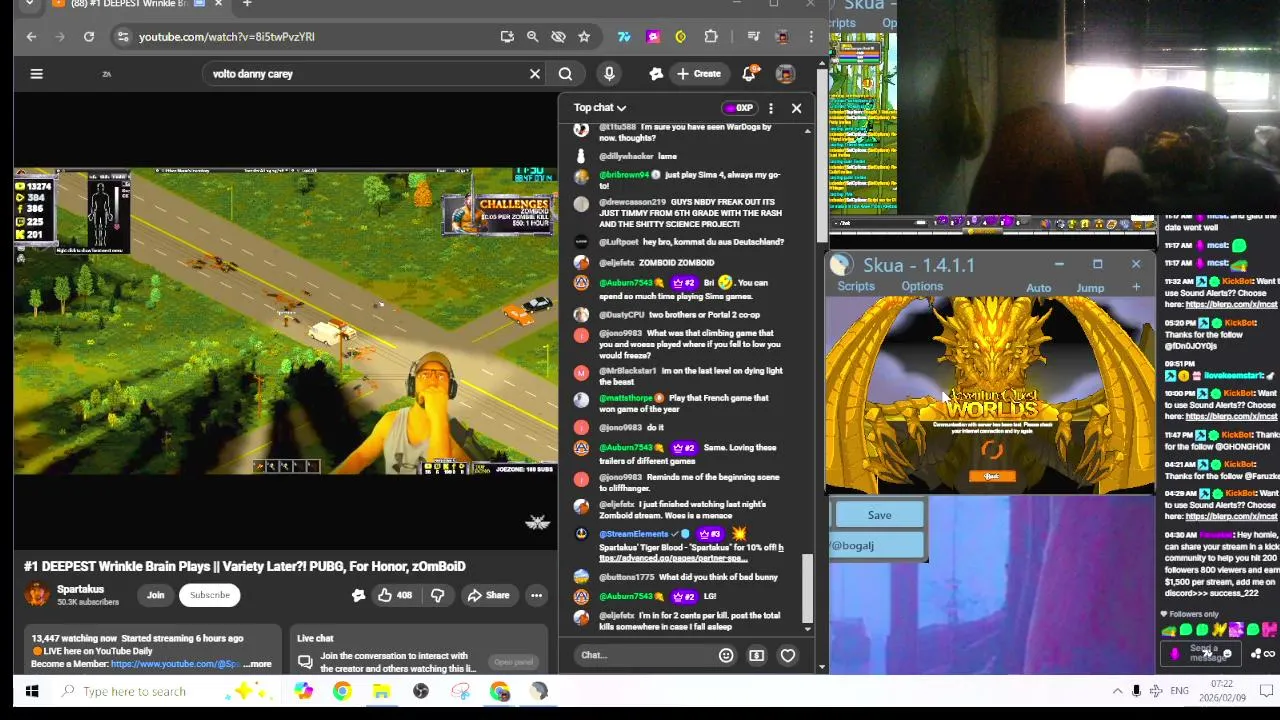Share the livestream video

click(488, 596)
